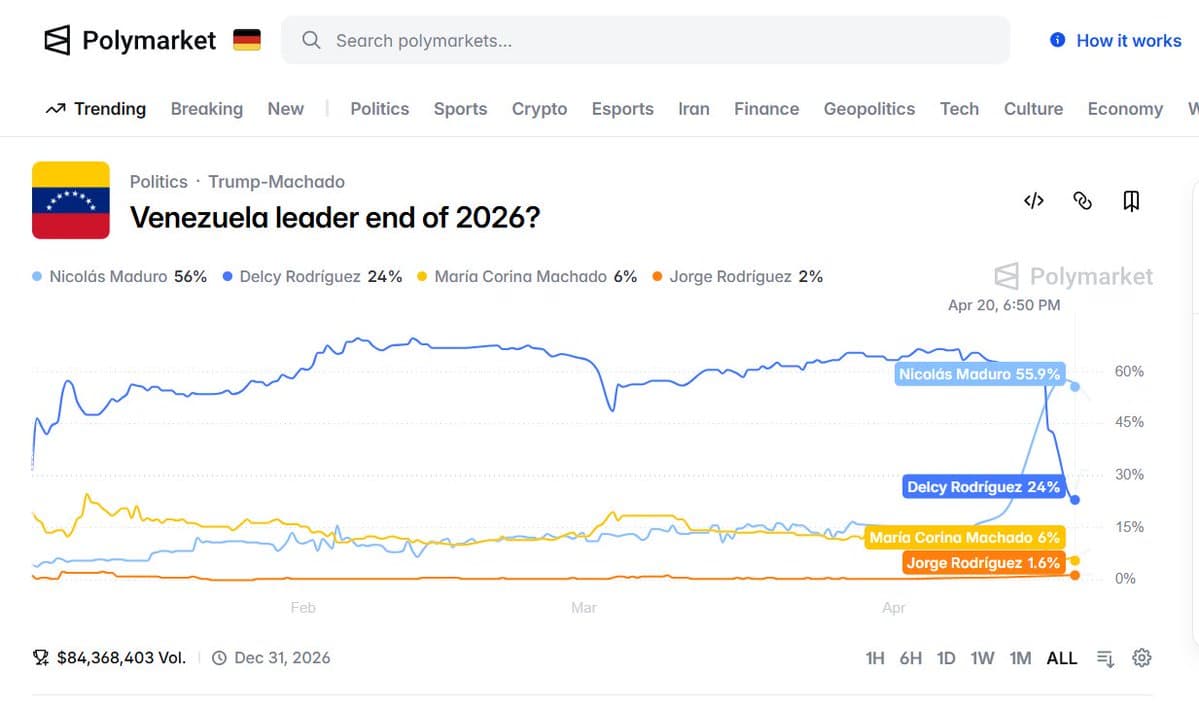
Task: Bookmark this Venezuela market
Action: point(1131,201)
